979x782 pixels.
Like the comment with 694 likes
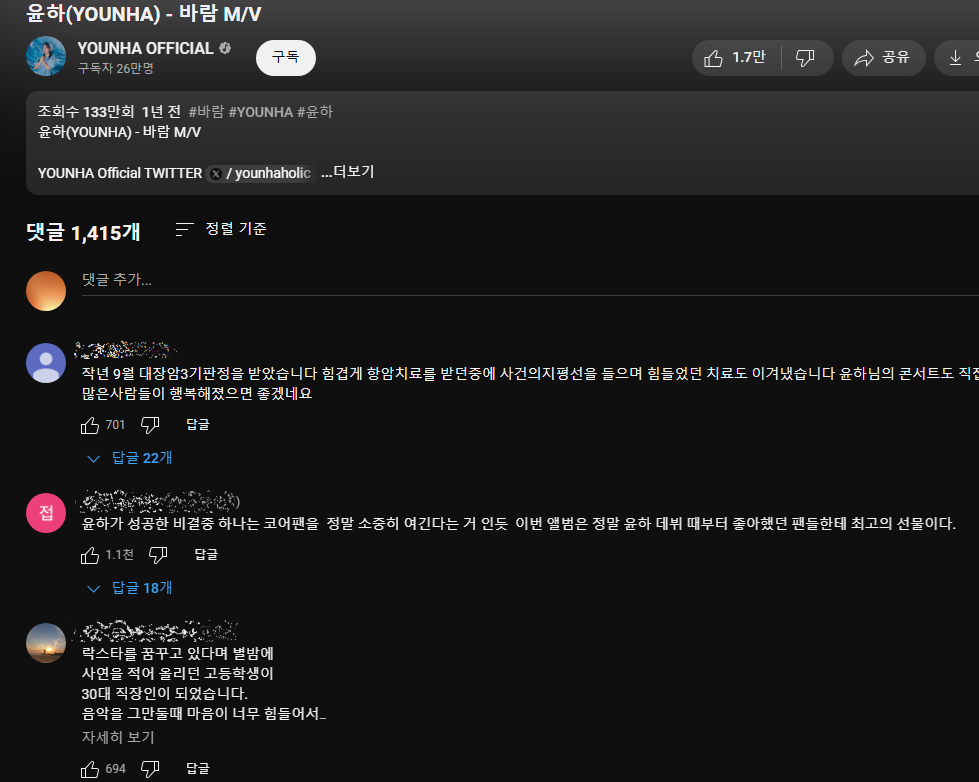90,770
